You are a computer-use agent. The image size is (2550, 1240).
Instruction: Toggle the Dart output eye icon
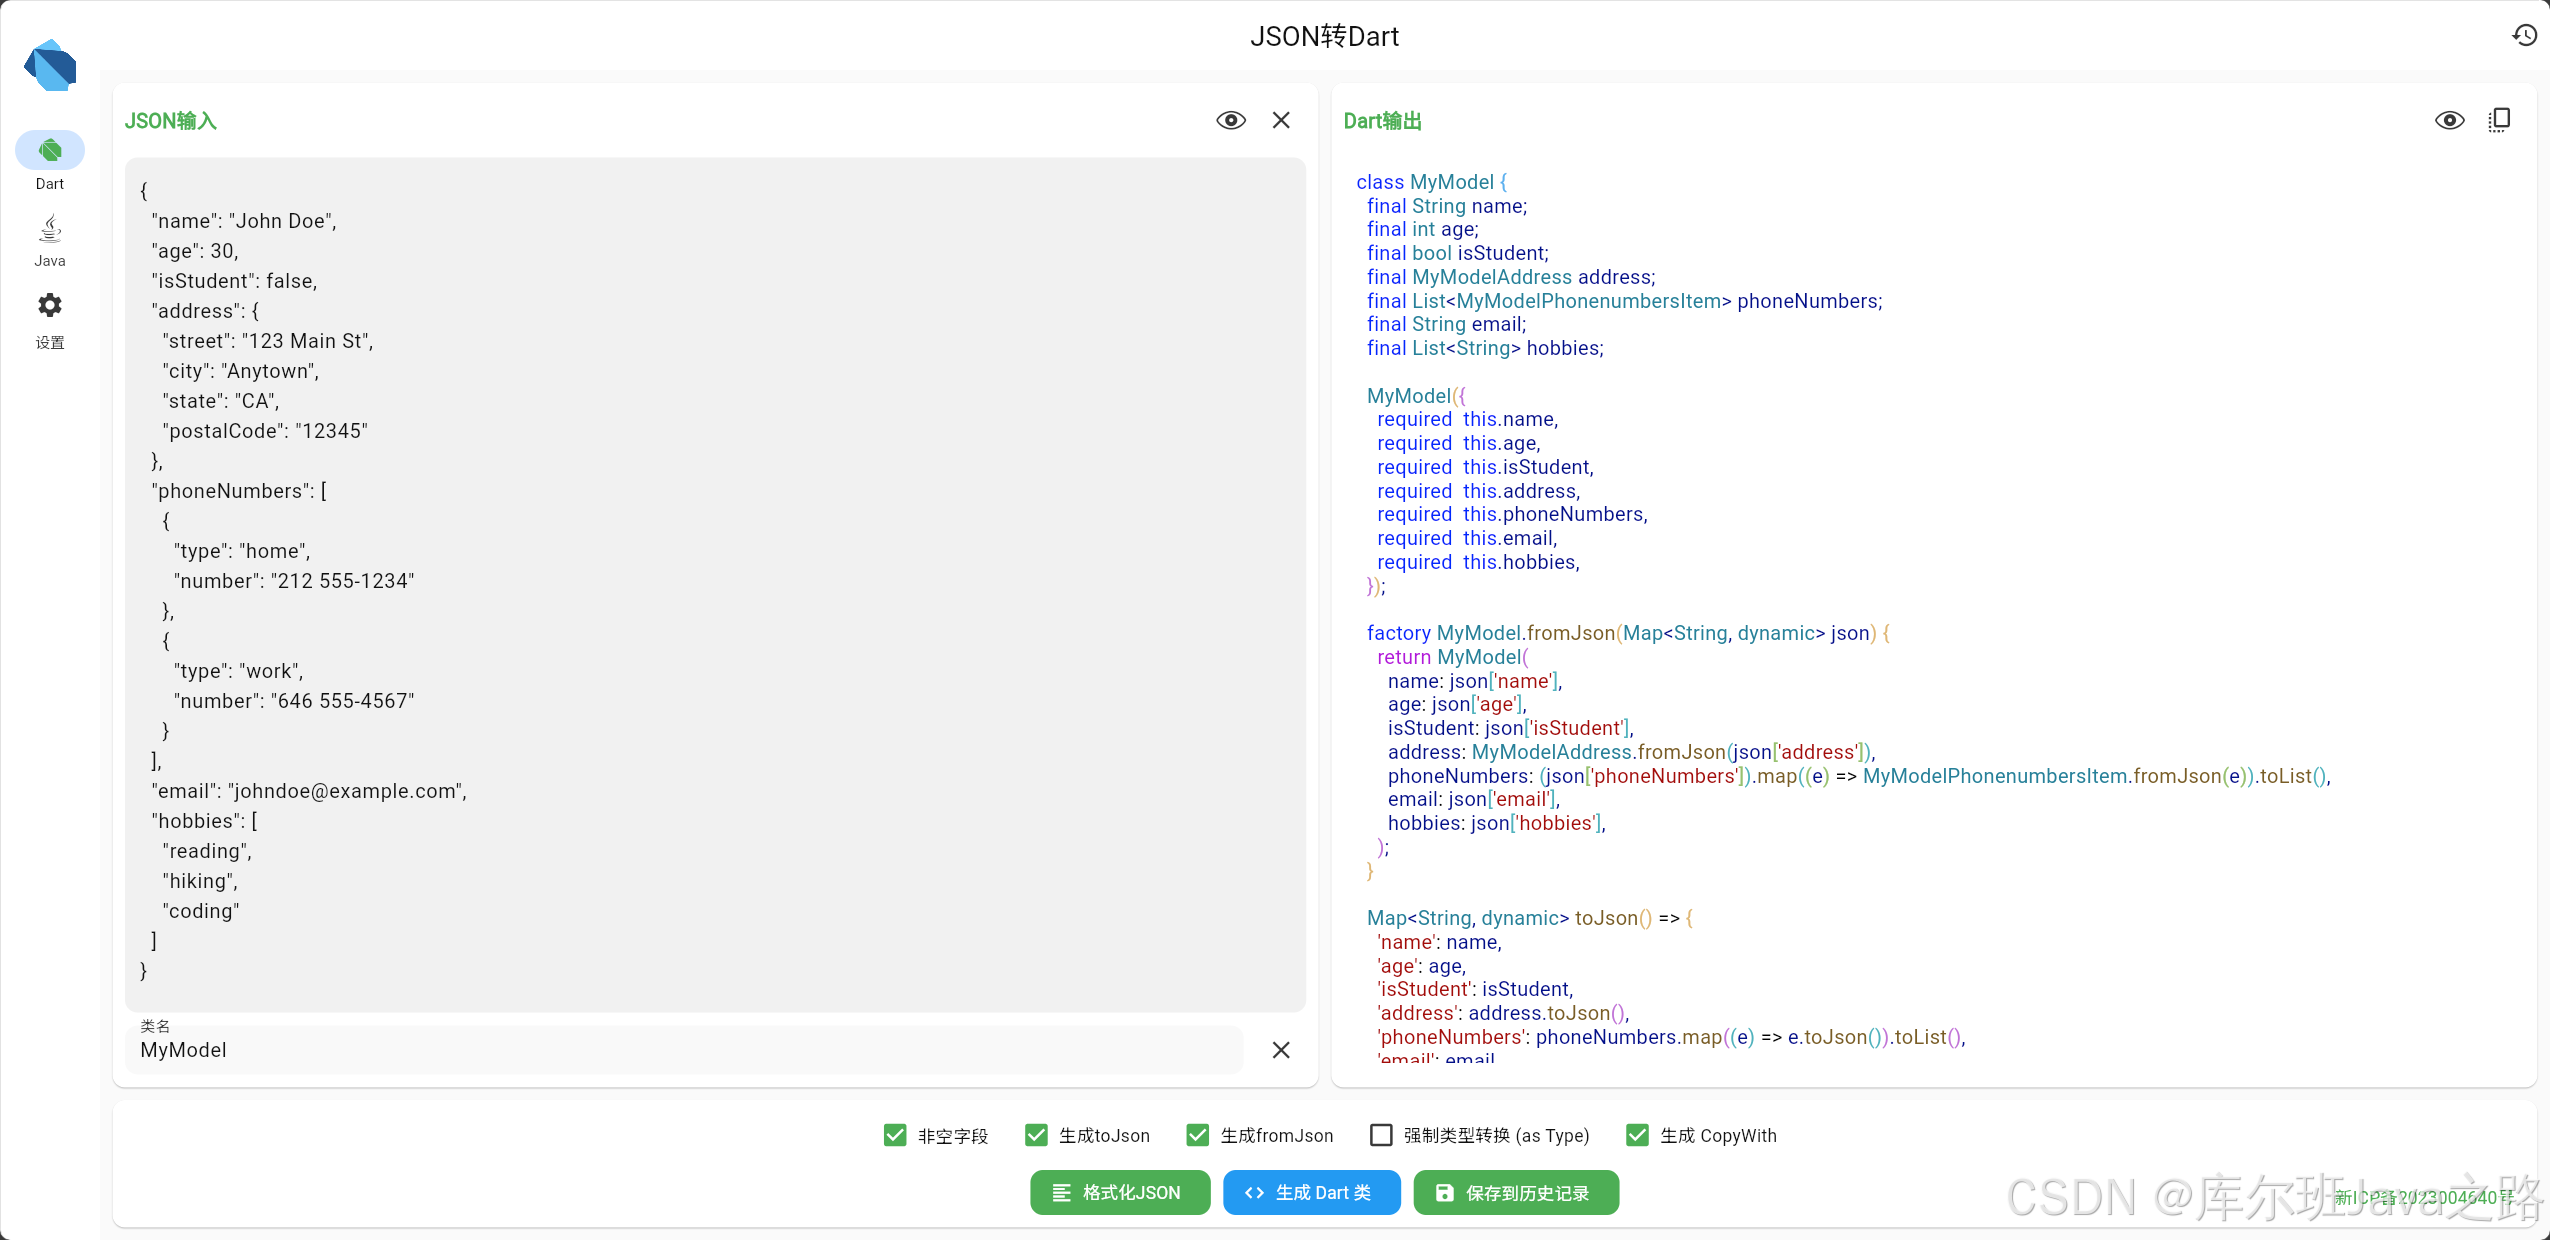pos(2449,121)
